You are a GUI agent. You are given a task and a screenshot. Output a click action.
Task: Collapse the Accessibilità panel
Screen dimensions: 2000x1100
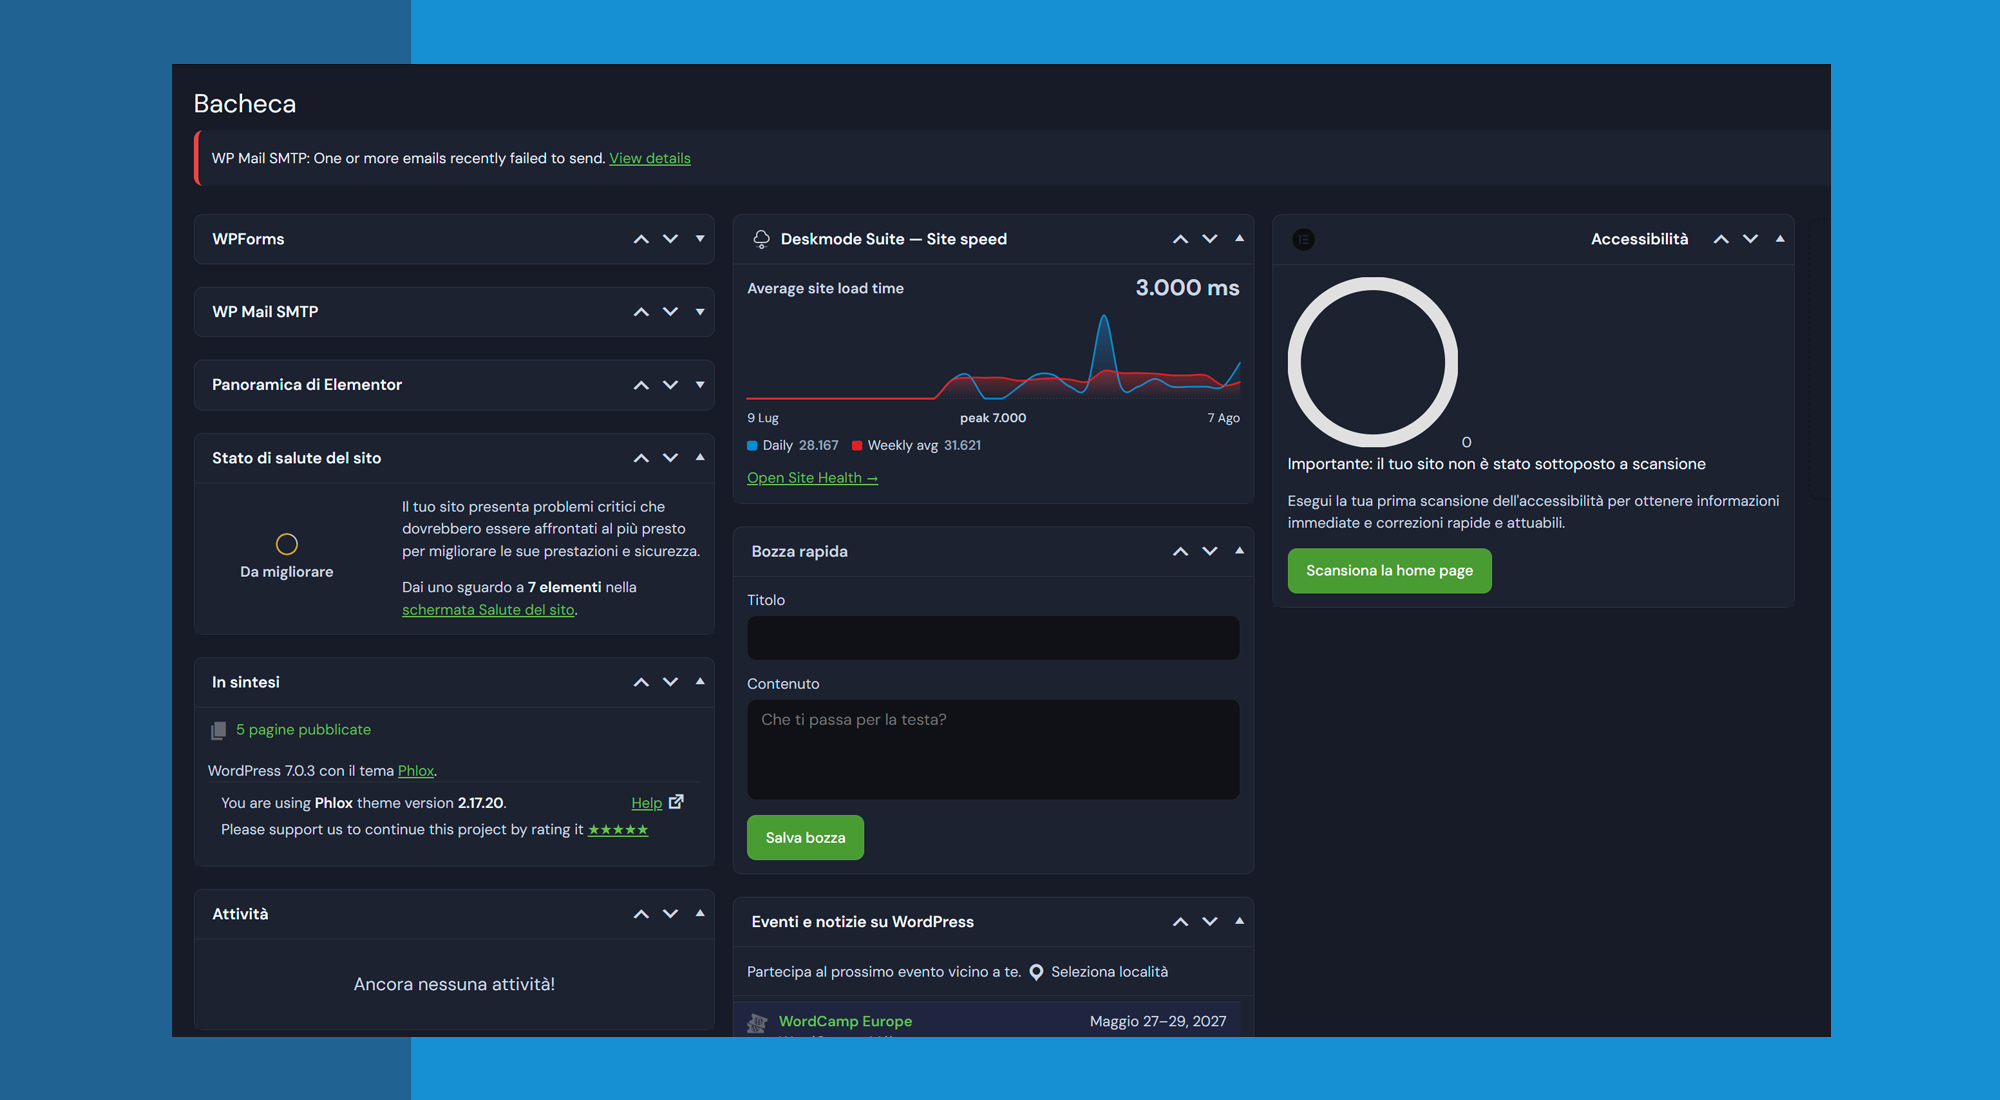[1780, 238]
